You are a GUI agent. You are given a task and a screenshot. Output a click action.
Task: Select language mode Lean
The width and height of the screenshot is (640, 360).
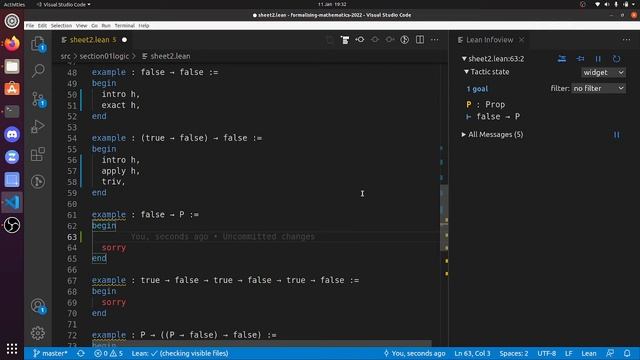pos(589,353)
